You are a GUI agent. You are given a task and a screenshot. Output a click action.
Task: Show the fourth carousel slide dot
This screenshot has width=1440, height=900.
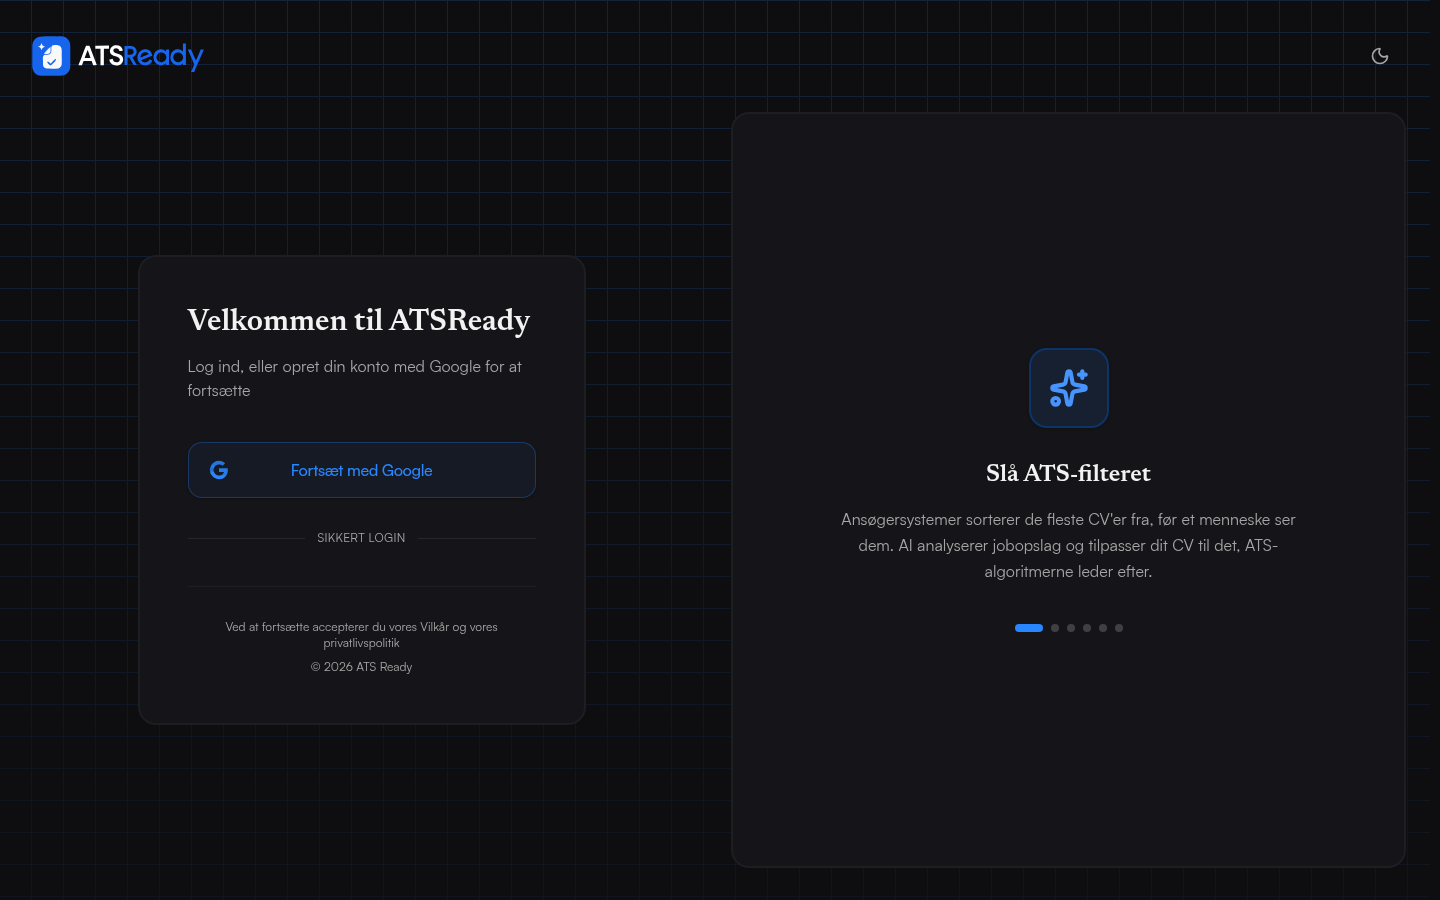click(x=1087, y=628)
